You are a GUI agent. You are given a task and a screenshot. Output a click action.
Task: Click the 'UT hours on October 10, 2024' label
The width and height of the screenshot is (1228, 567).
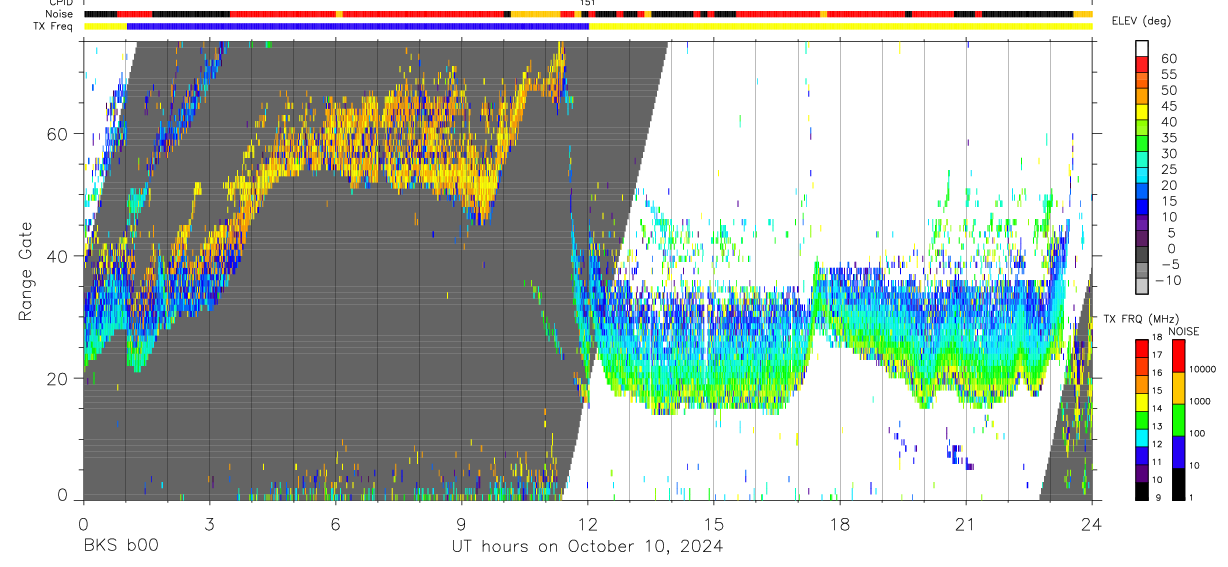coord(587,547)
